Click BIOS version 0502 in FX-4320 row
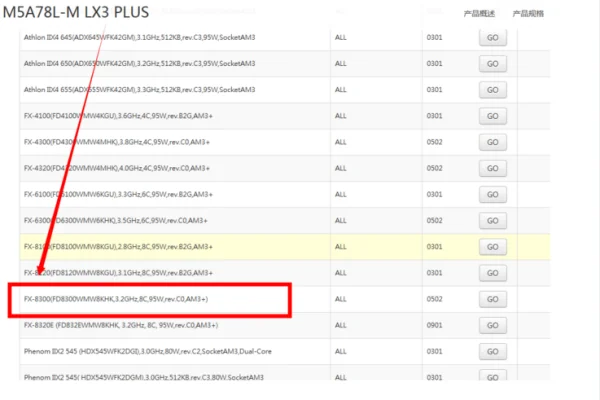600x400 pixels. 434,168
